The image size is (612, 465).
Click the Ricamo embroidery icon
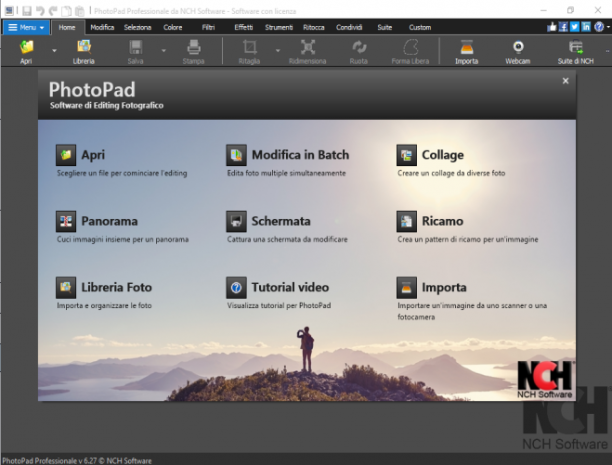[x=406, y=221]
